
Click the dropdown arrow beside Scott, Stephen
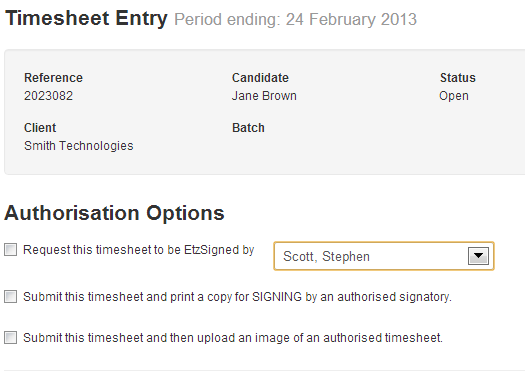[478, 256]
